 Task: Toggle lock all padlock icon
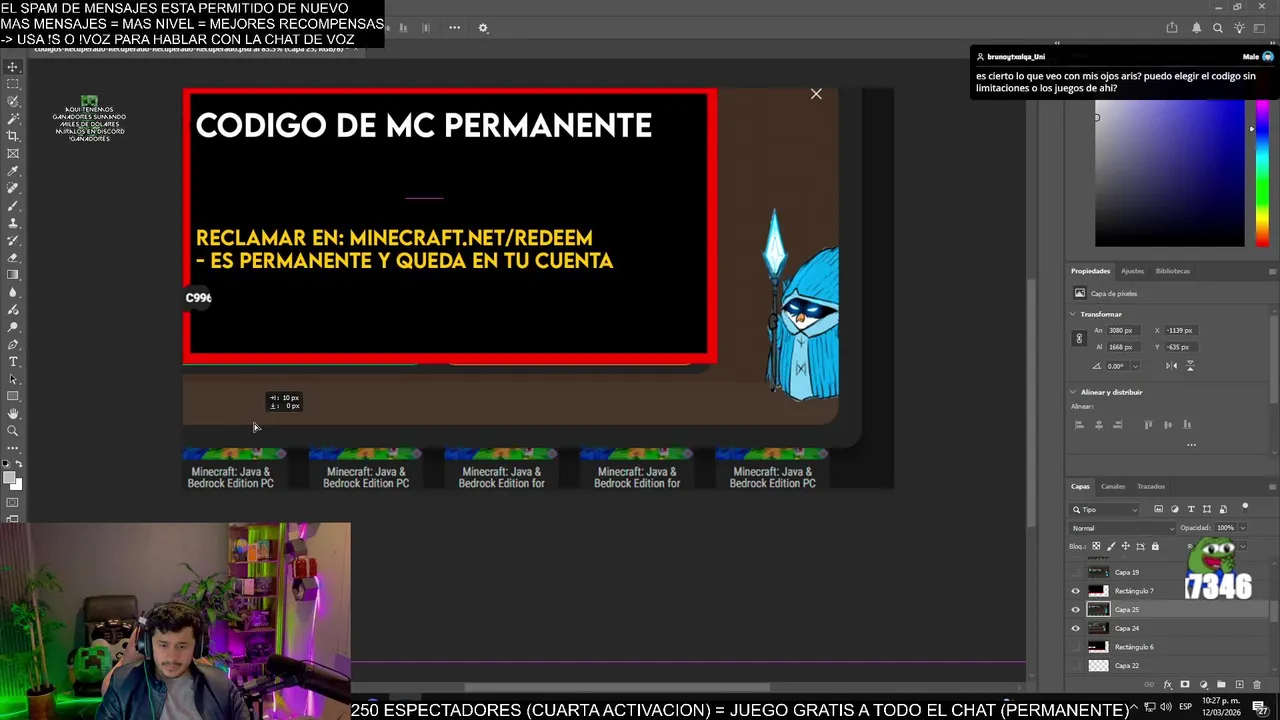[1155, 547]
